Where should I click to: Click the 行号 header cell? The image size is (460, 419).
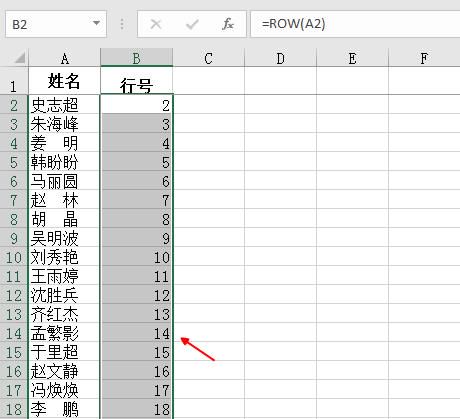(x=137, y=81)
